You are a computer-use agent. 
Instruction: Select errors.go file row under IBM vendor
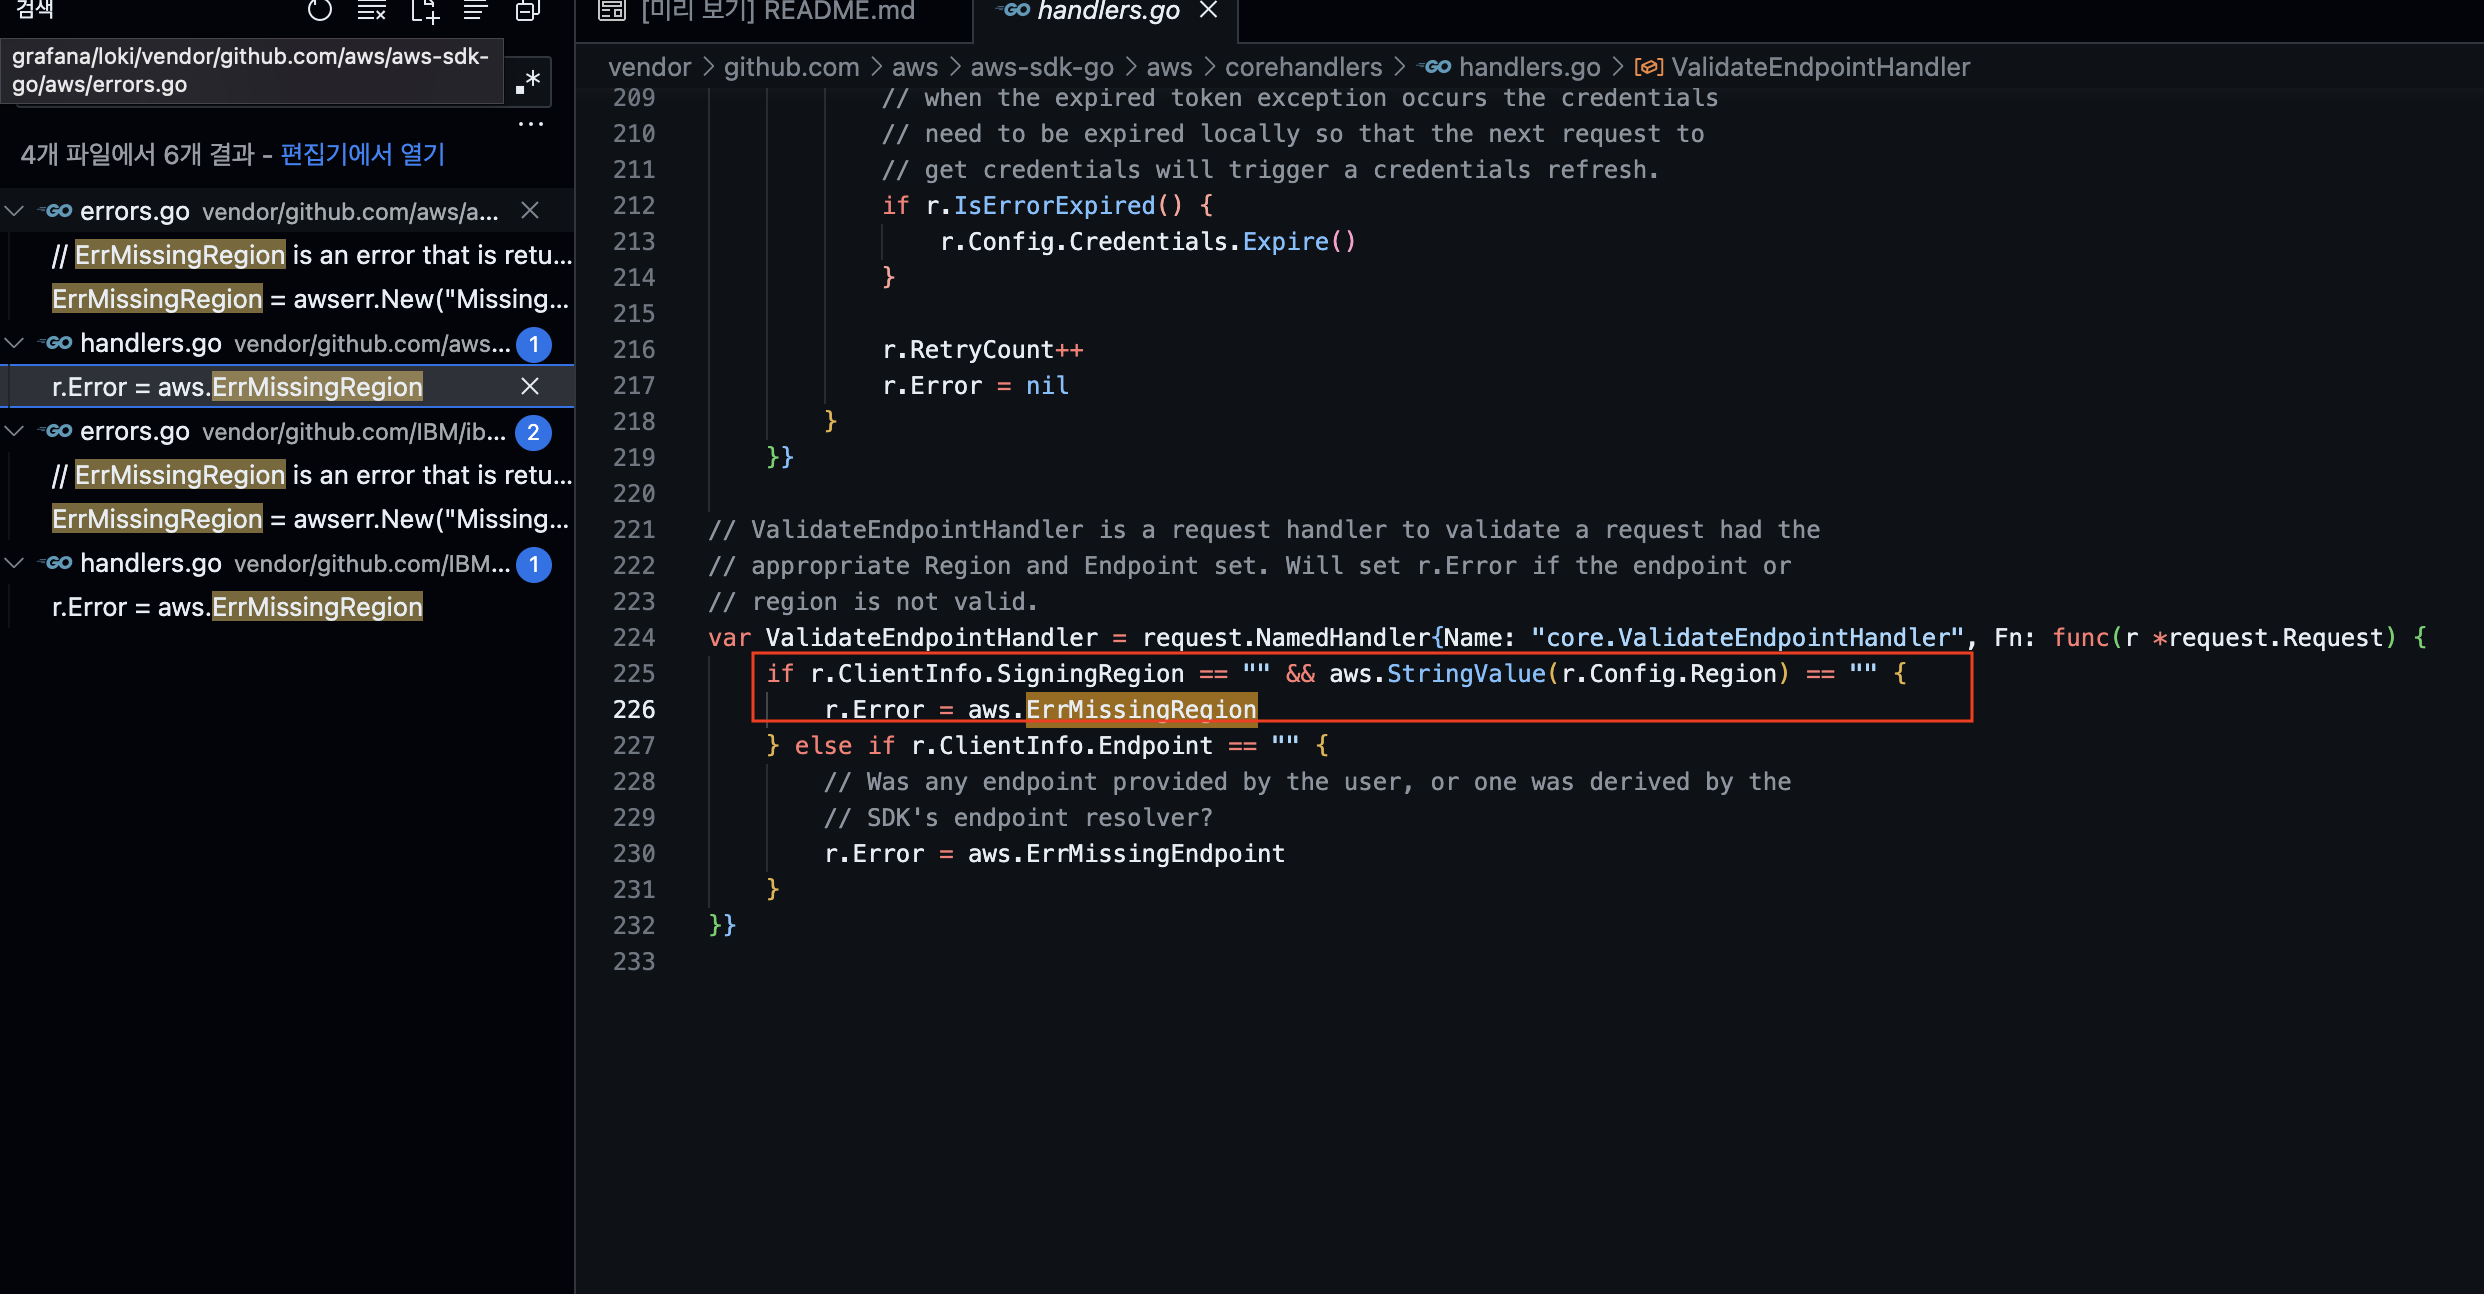pyautogui.click(x=287, y=431)
